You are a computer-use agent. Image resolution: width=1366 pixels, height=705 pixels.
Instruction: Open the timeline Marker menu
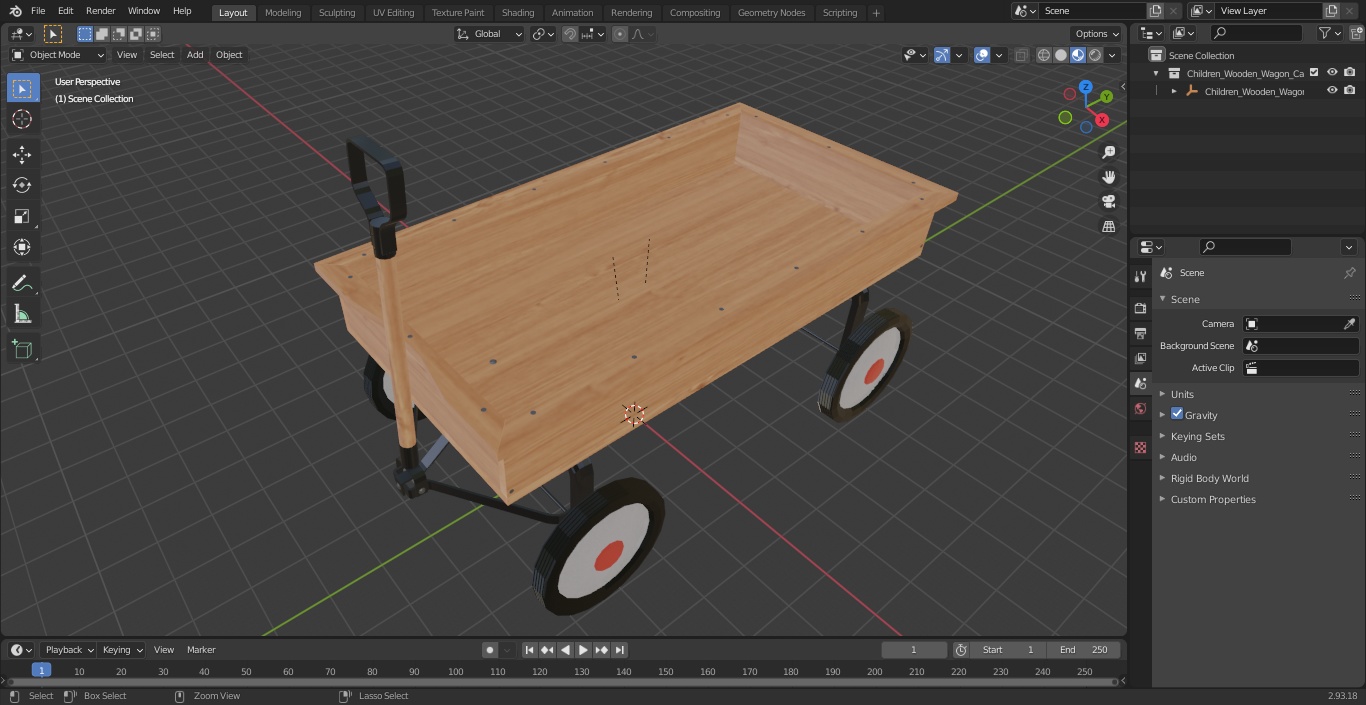pyautogui.click(x=201, y=650)
